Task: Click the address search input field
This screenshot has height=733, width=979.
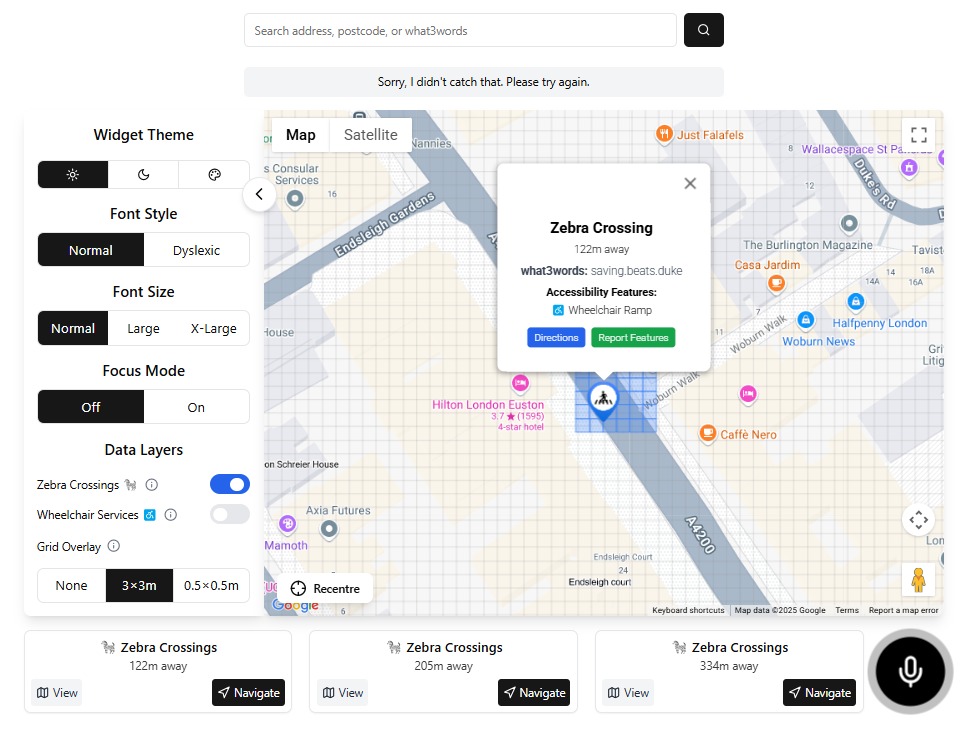Action: pos(459,30)
